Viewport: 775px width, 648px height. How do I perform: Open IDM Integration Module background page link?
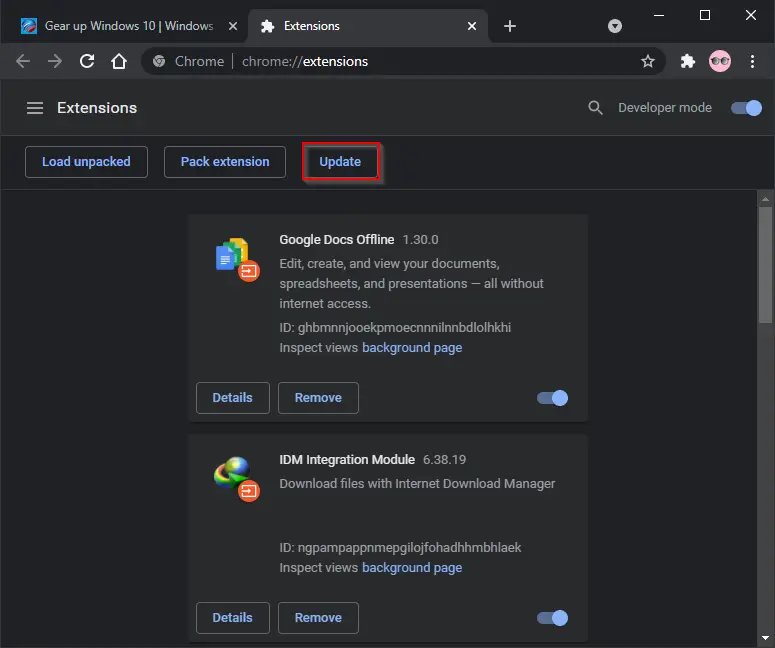tap(412, 567)
